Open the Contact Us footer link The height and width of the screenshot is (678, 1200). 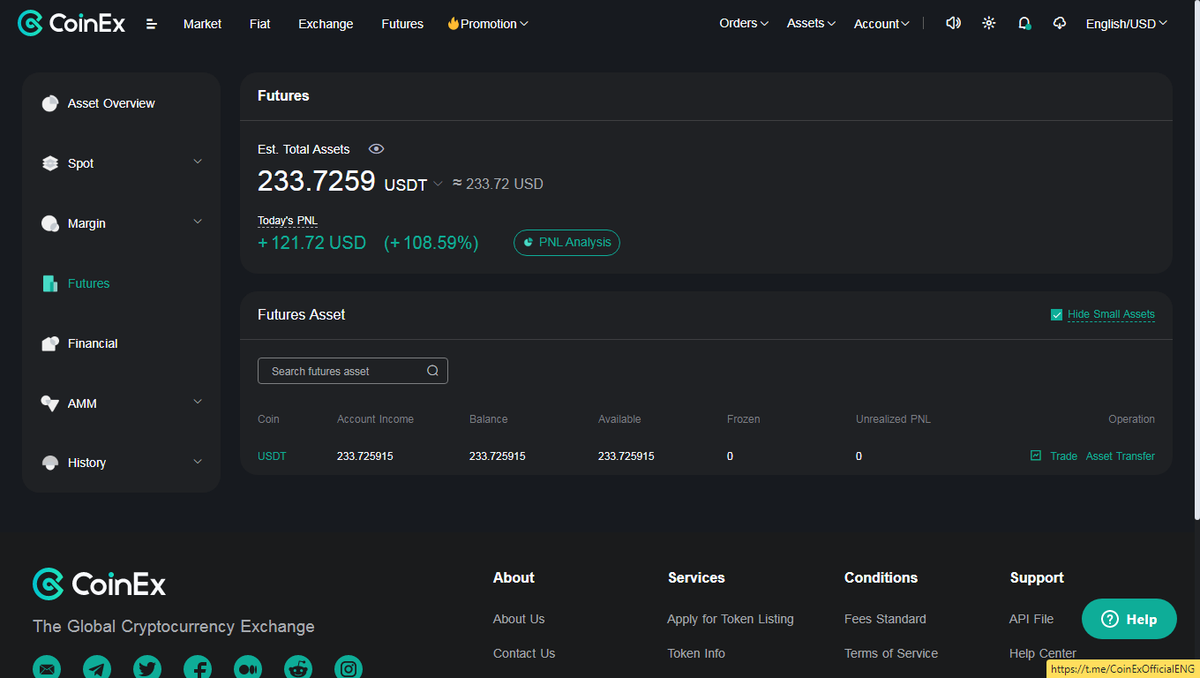pos(524,653)
